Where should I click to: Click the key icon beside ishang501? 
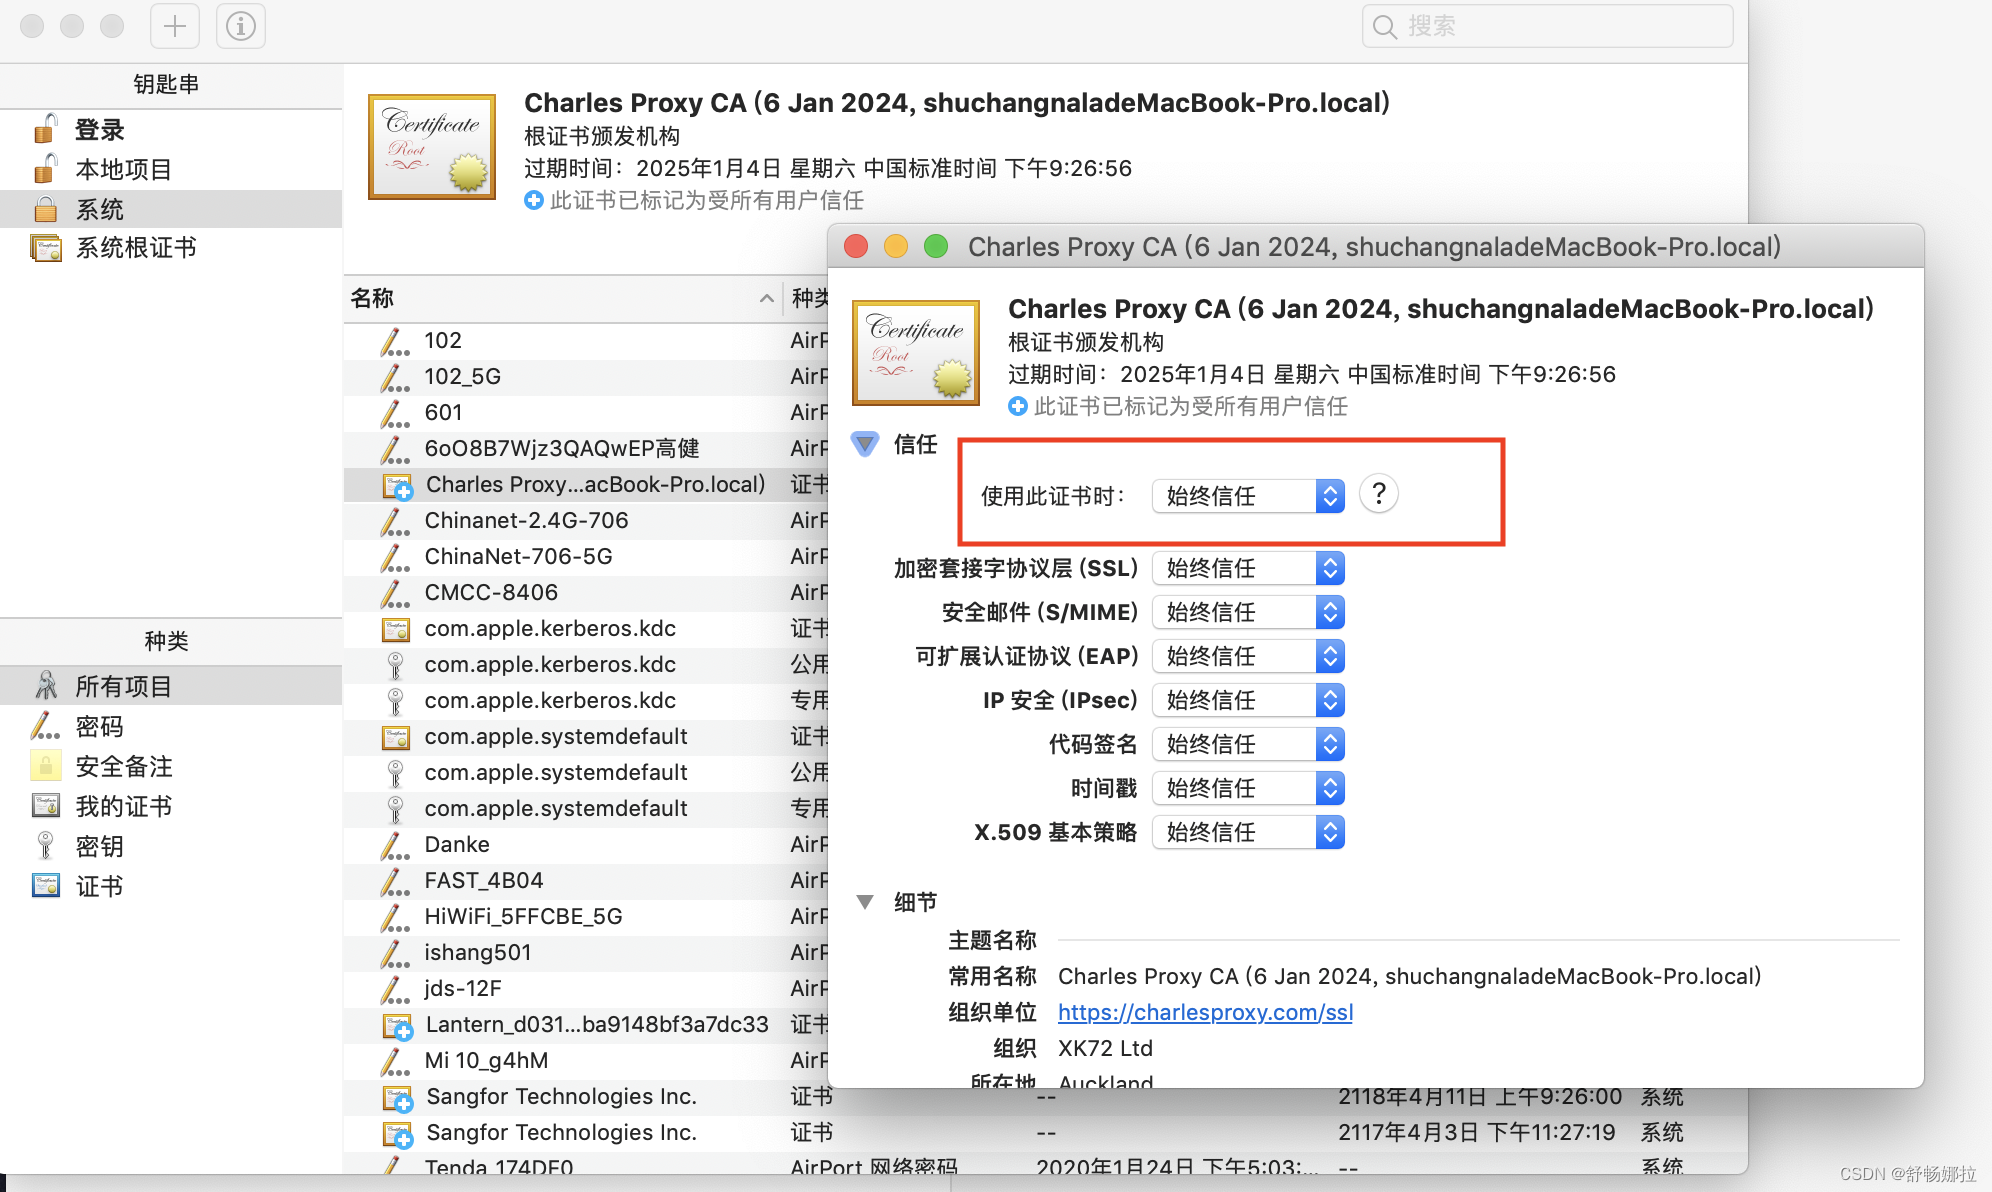[395, 953]
